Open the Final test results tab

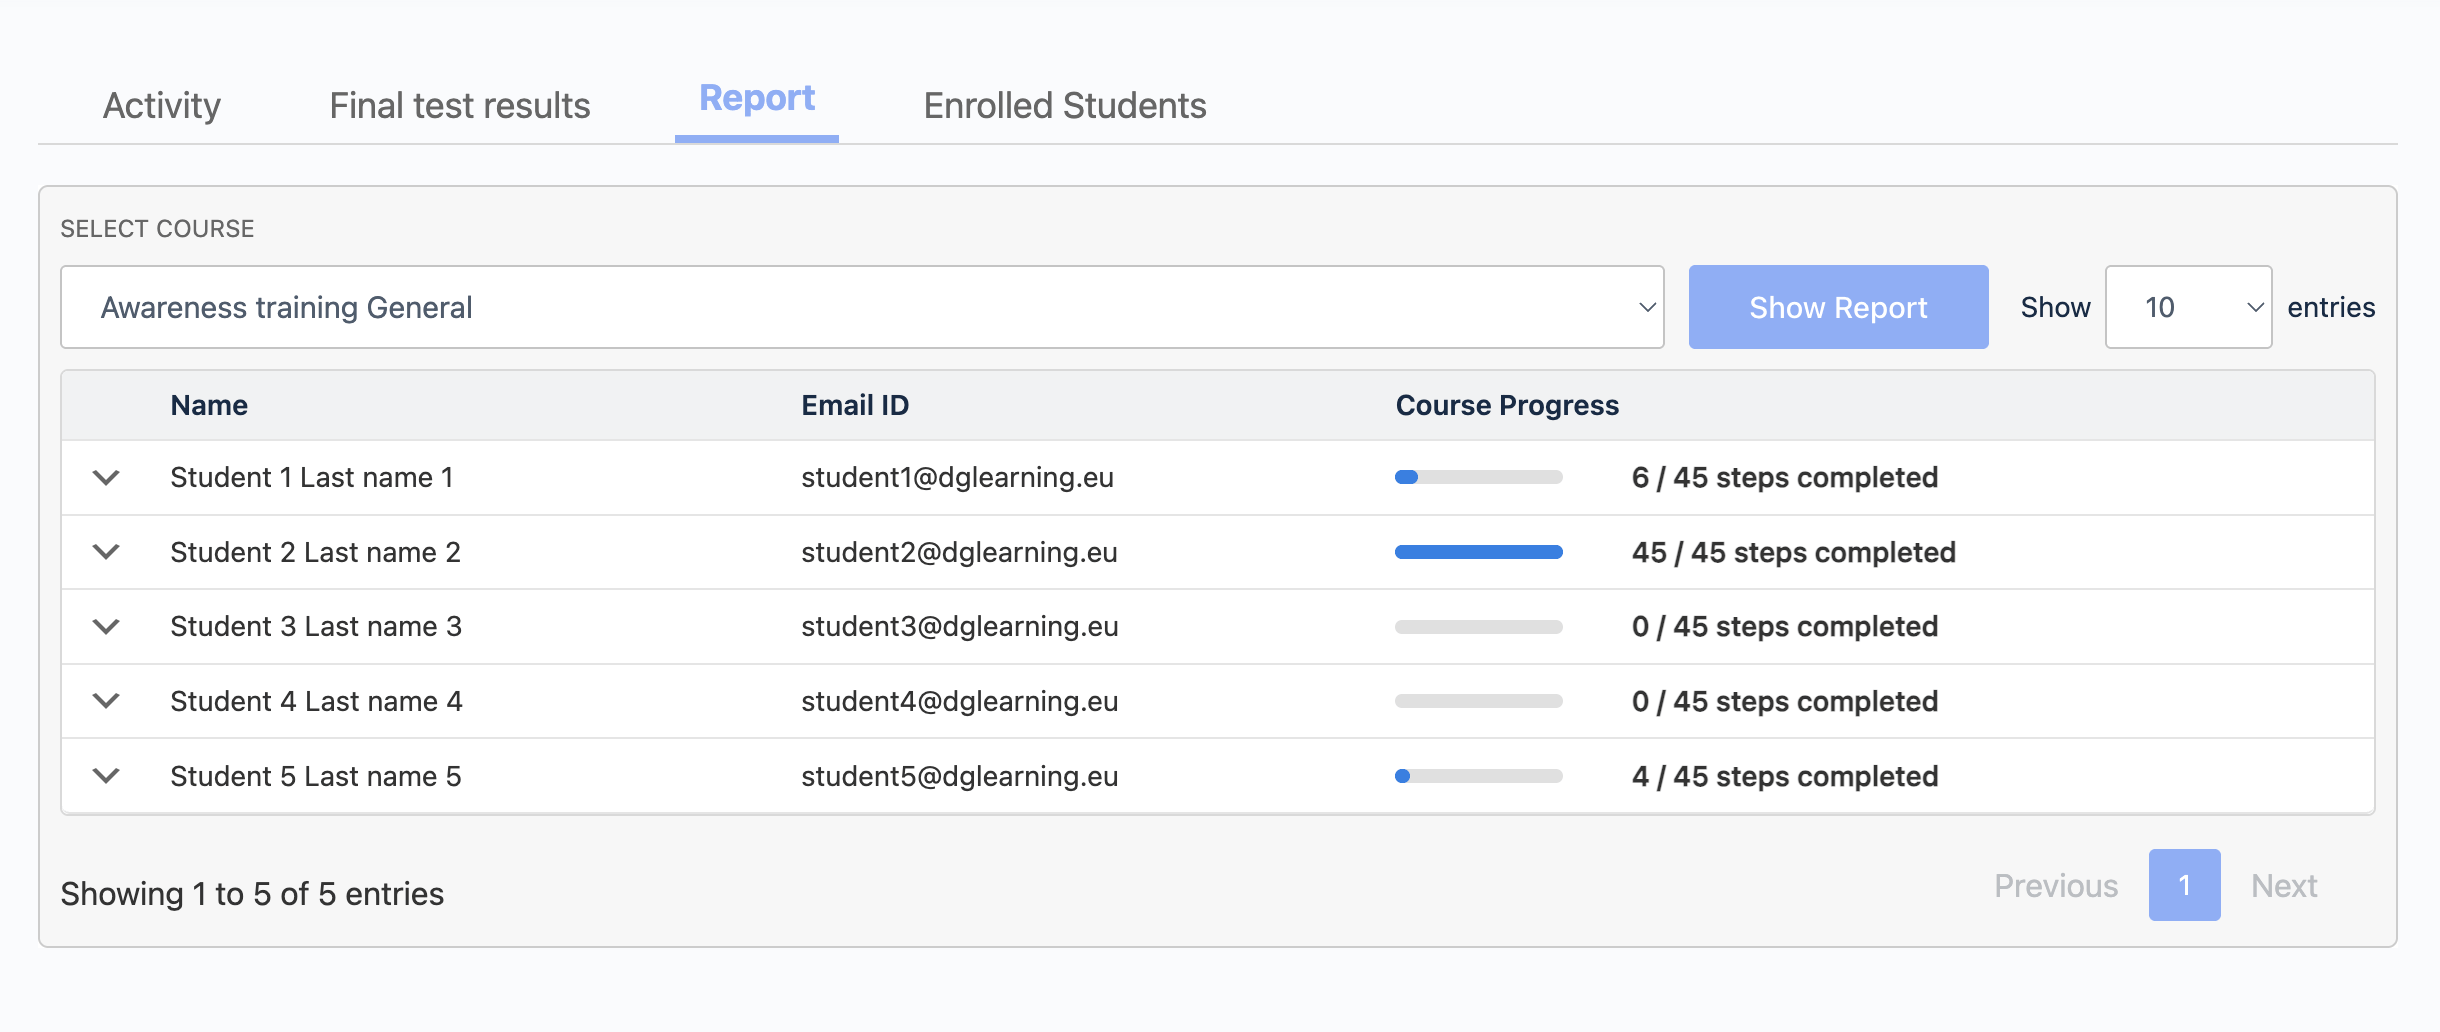point(460,105)
